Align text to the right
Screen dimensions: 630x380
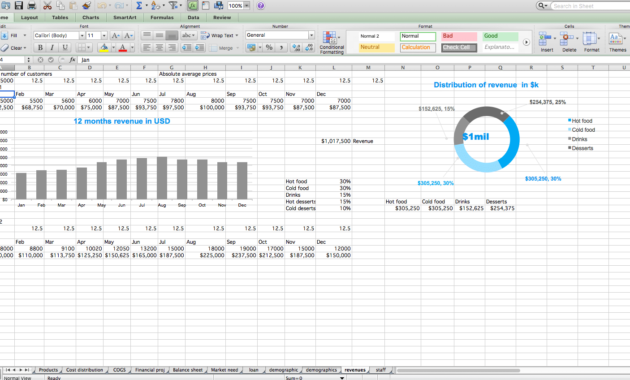[172, 47]
